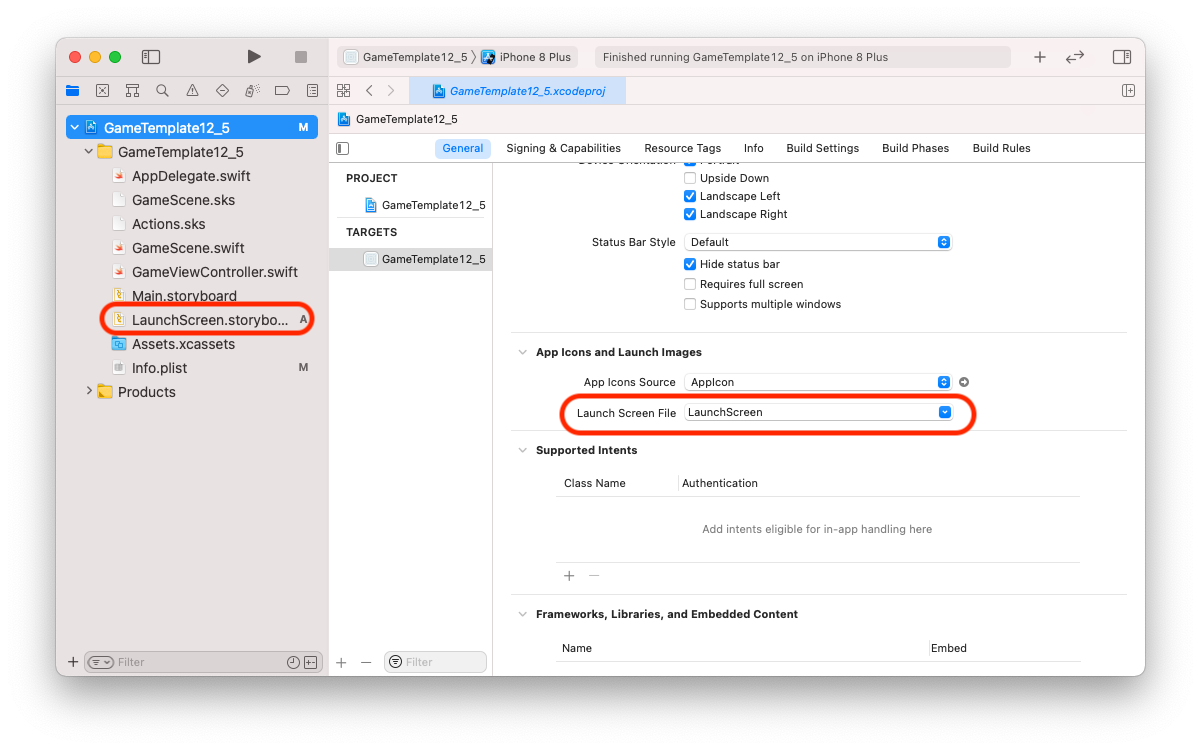Open the Test navigator diamond icon
This screenshot has height=750, width=1201.
click(222, 90)
